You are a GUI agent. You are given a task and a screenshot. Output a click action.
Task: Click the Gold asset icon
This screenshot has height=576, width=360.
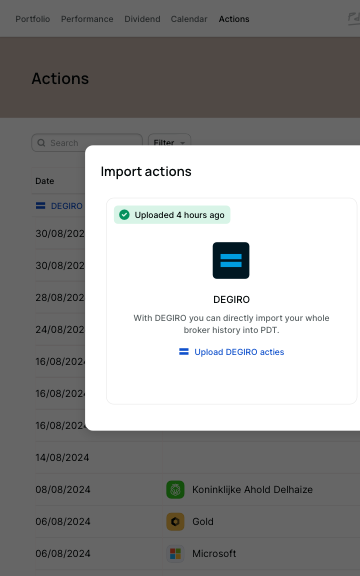[175, 522]
